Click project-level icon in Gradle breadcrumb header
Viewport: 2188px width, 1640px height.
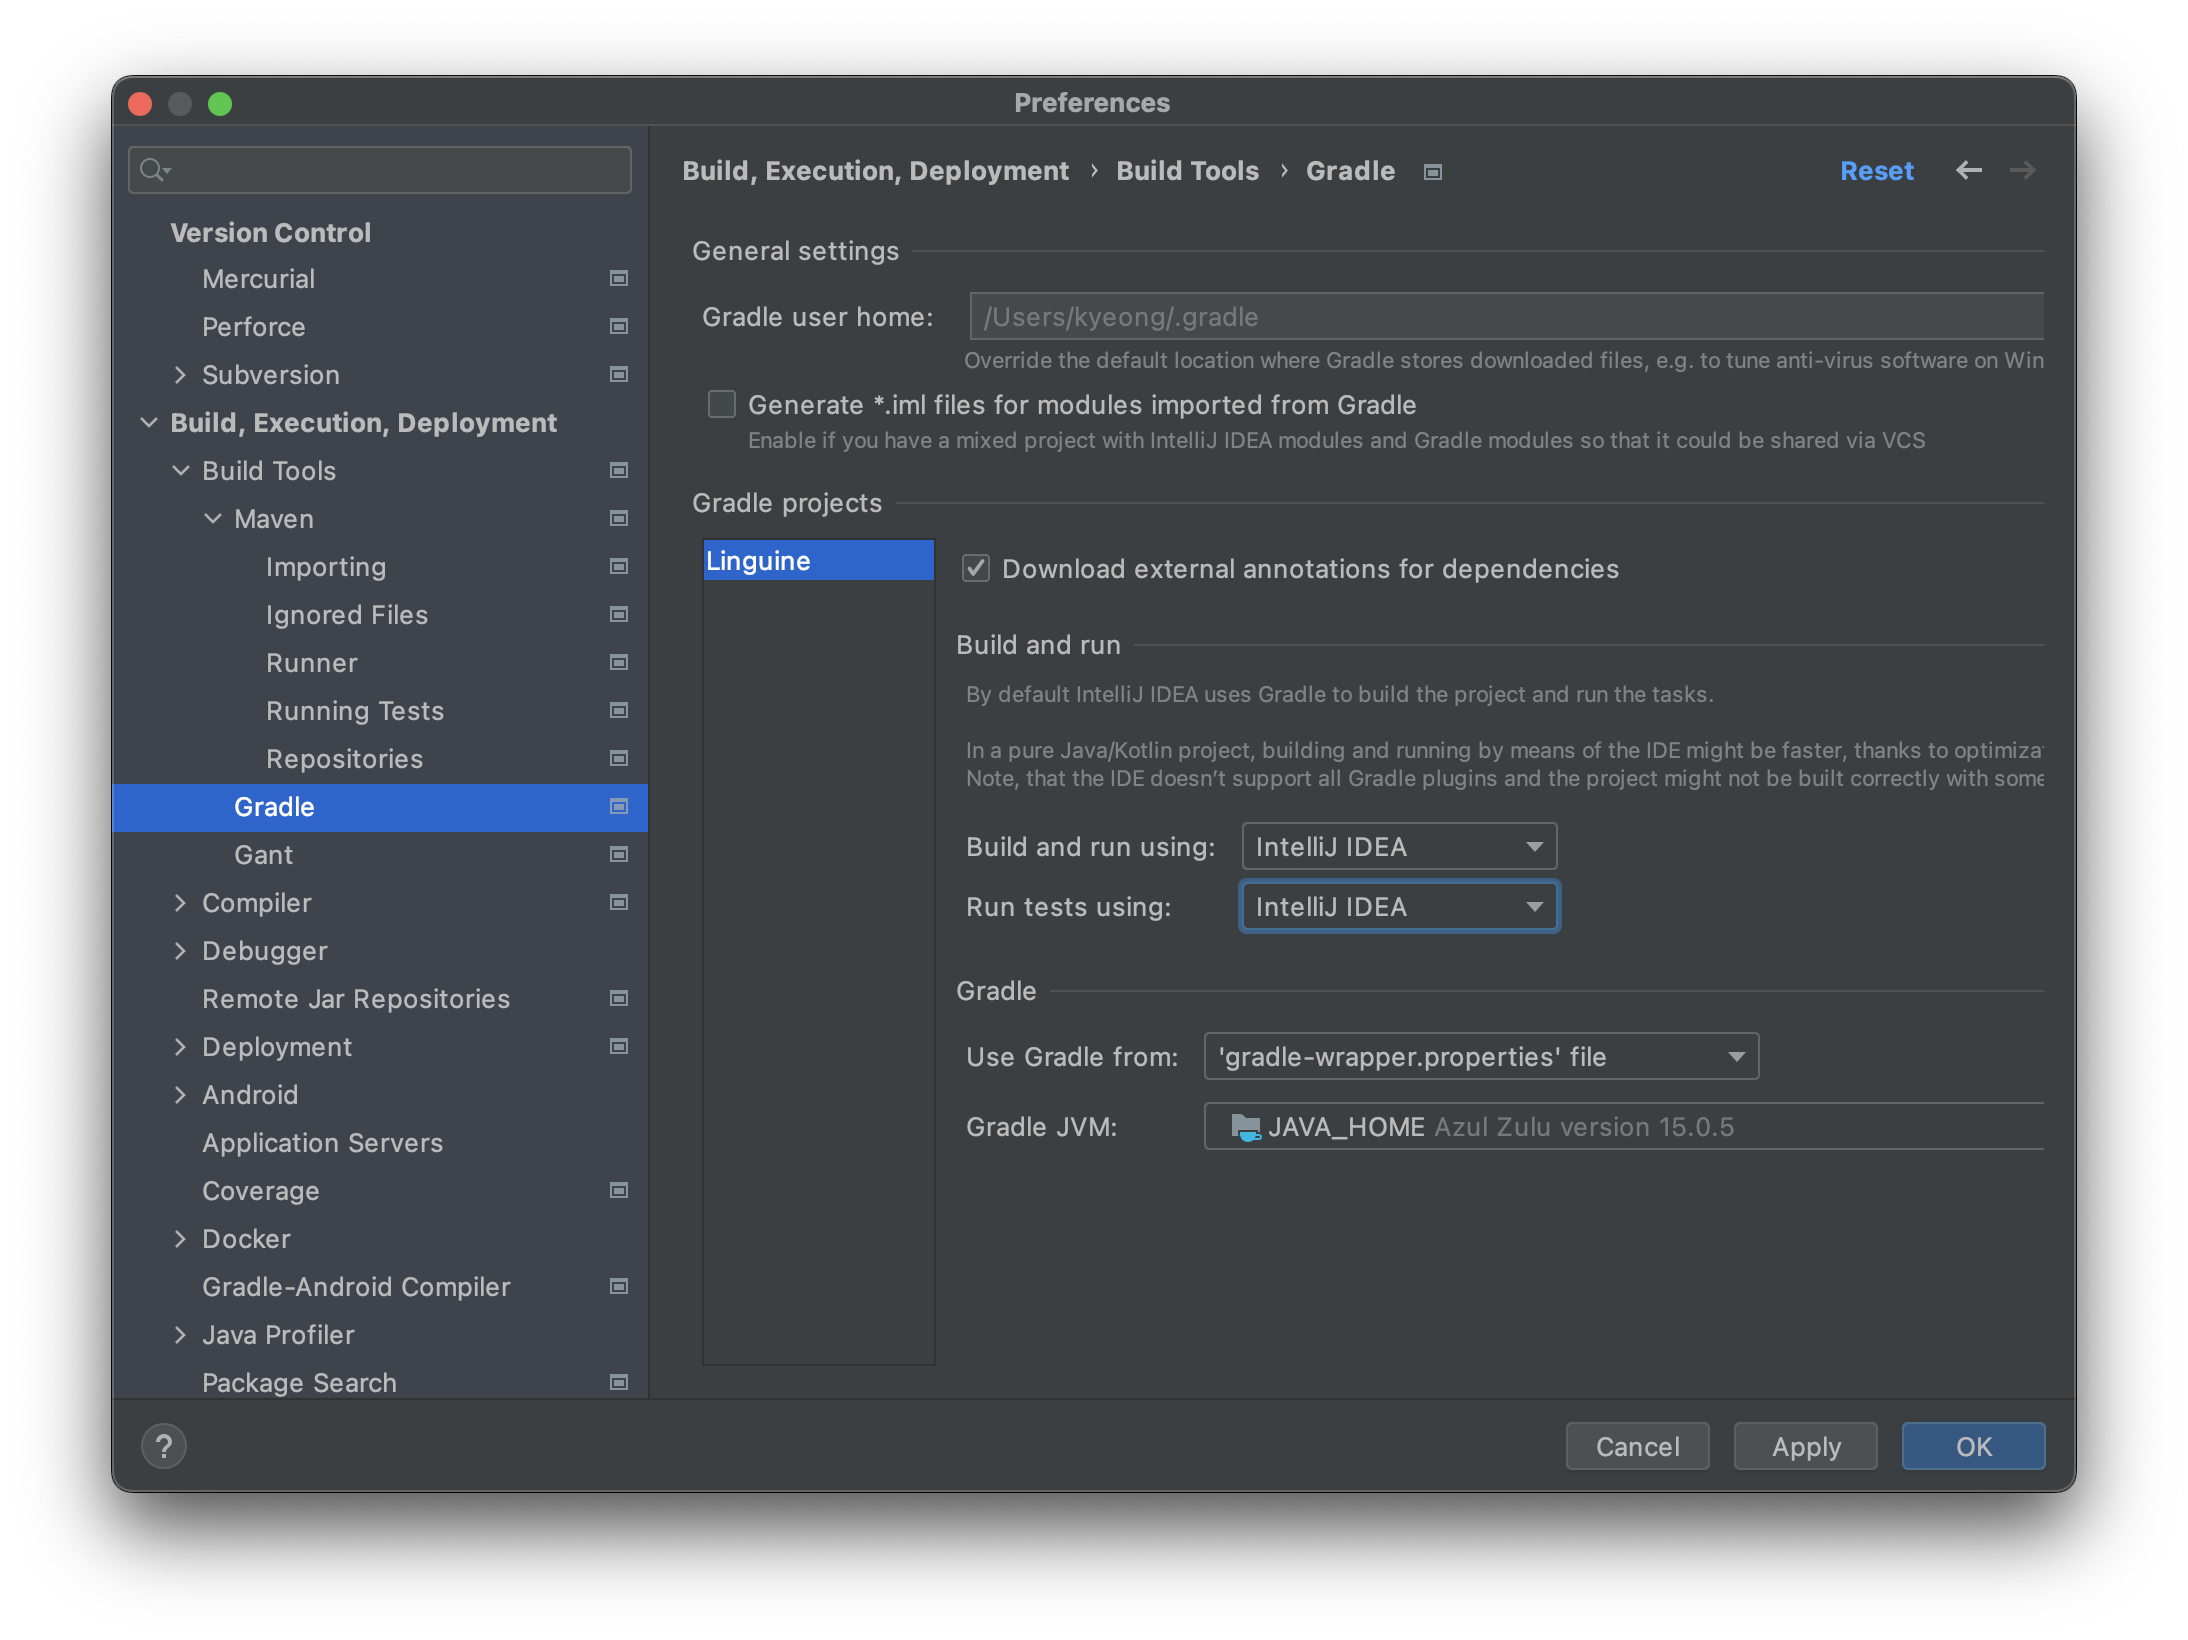tap(1433, 173)
